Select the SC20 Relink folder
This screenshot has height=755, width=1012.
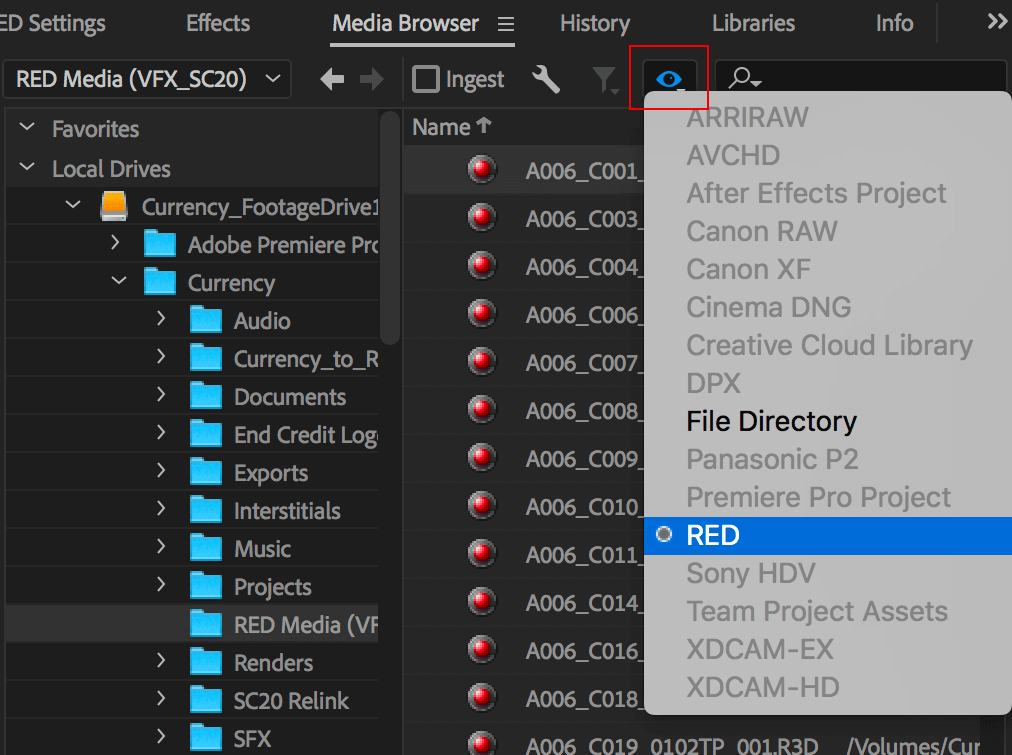pos(291,701)
